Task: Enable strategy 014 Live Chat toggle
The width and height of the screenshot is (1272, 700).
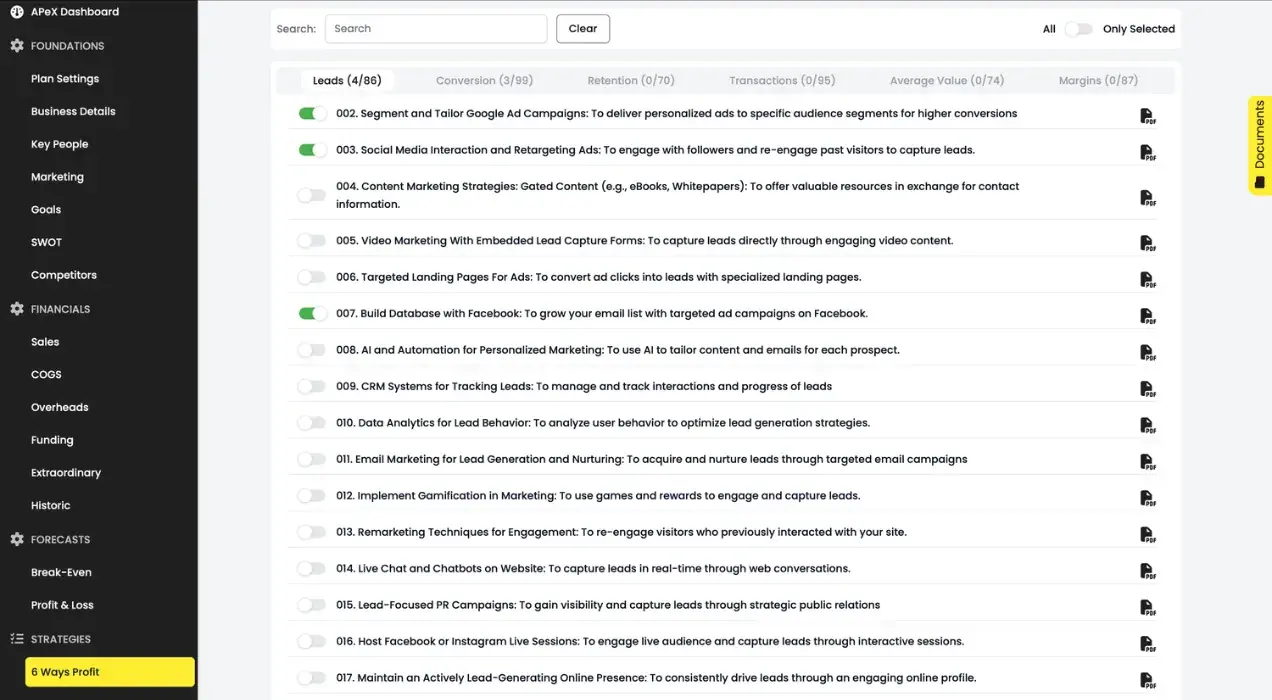Action: pyautogui.click(x=312, y=569)
